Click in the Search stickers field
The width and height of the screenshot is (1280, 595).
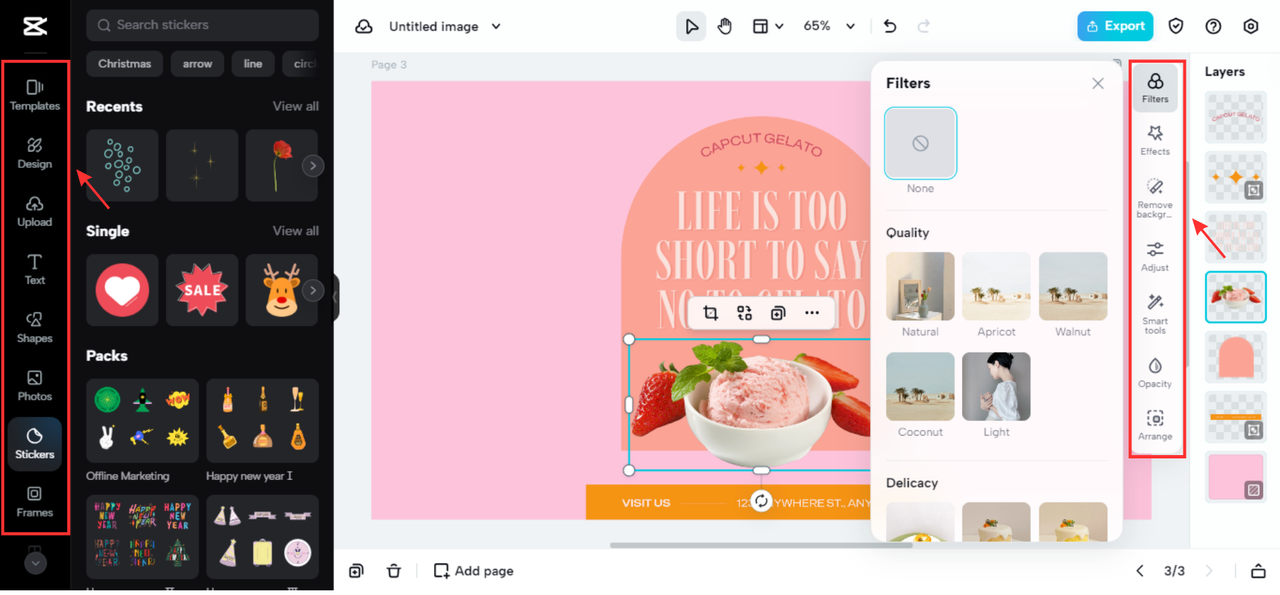click(202, 25)
